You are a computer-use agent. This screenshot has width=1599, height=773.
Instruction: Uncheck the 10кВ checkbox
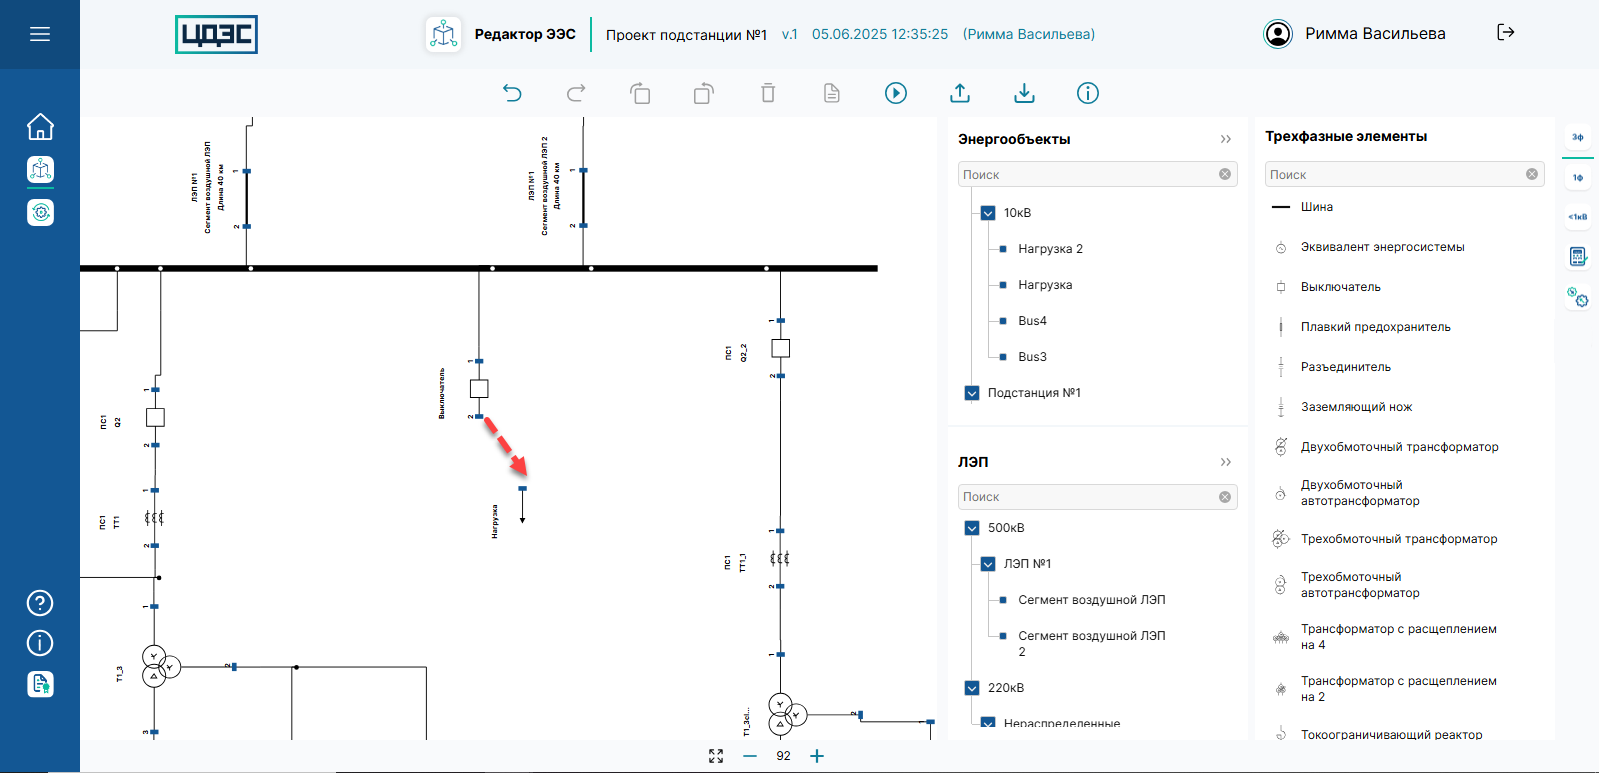pos(988,213)
